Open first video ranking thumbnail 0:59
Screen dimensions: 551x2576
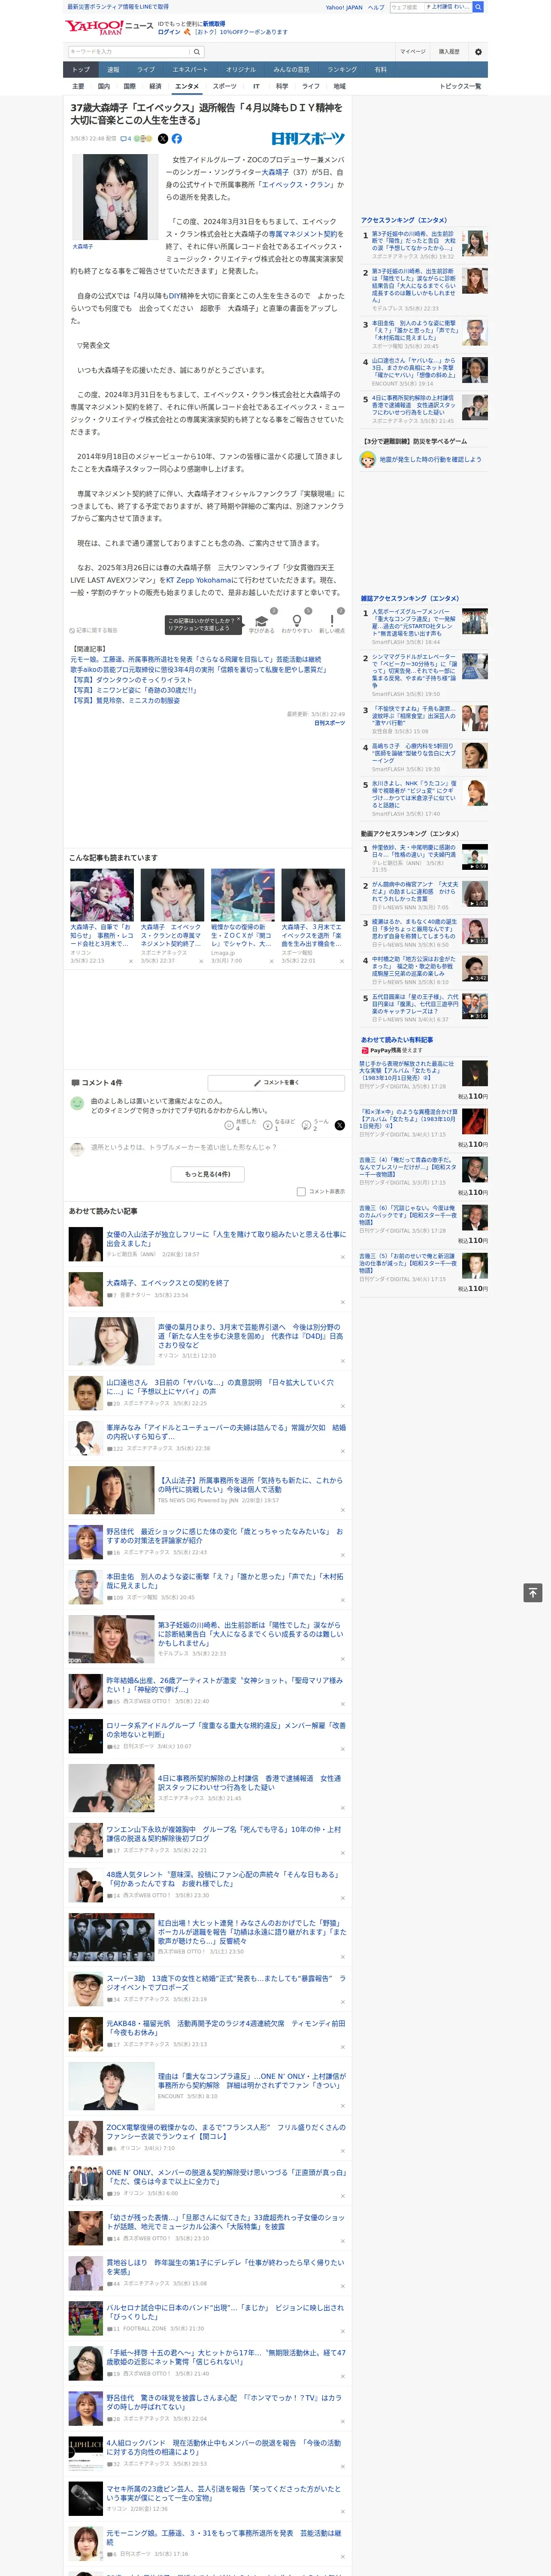click(475, 857)
